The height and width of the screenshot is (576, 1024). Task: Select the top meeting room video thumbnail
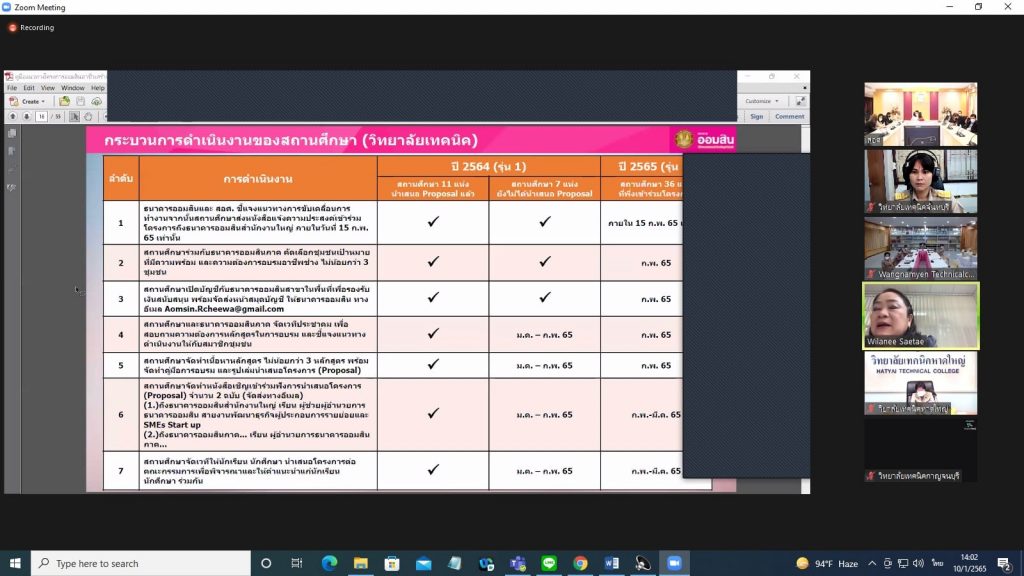921,114
